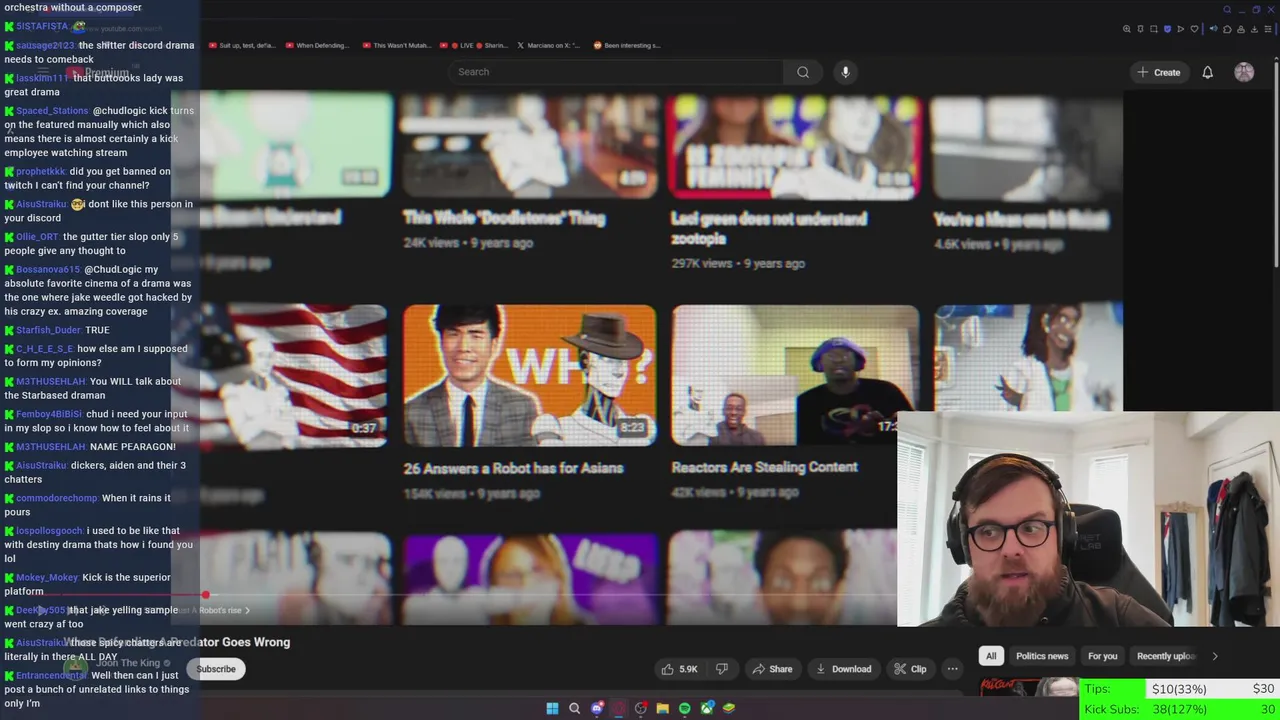Viewport: 1280px width, 720px height.
Task: Click the Reactors Are Stealing Content thumbnail
Action: click(x=795, y=375)
